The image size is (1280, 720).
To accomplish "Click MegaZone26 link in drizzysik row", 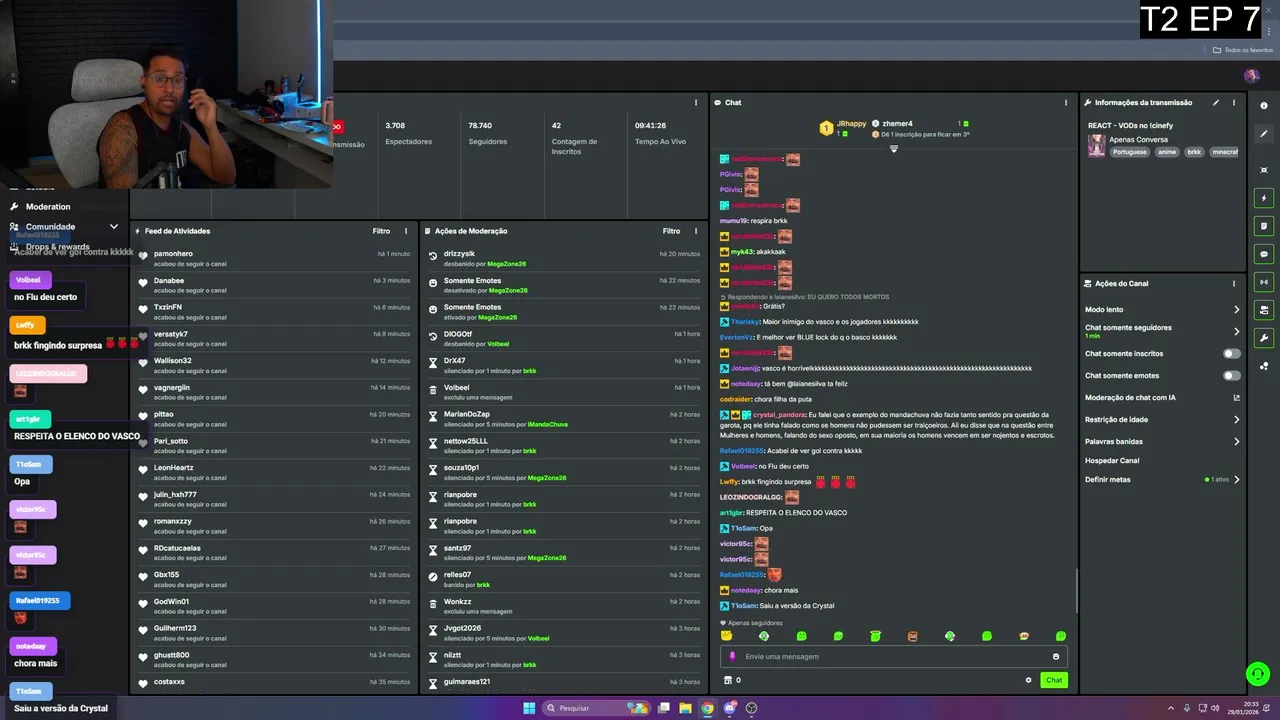I will tap(507, 264).
